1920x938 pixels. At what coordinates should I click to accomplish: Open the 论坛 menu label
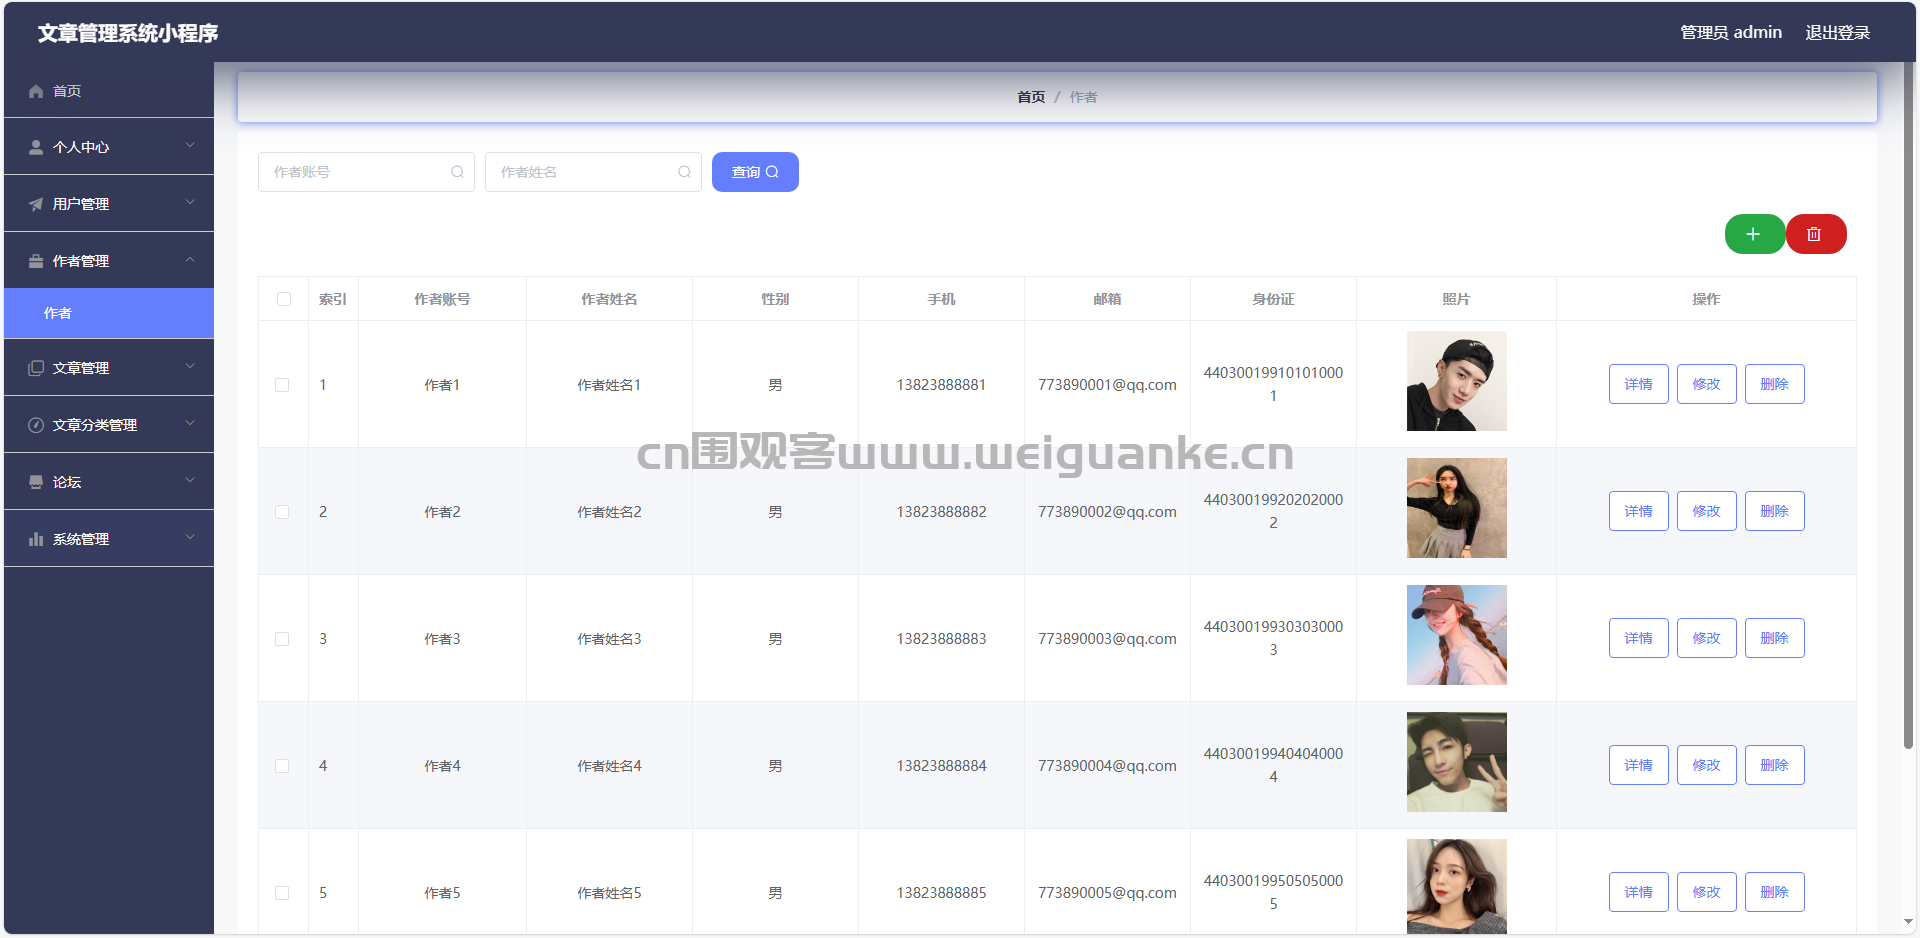pyautogui.click(x=67, y=482)
